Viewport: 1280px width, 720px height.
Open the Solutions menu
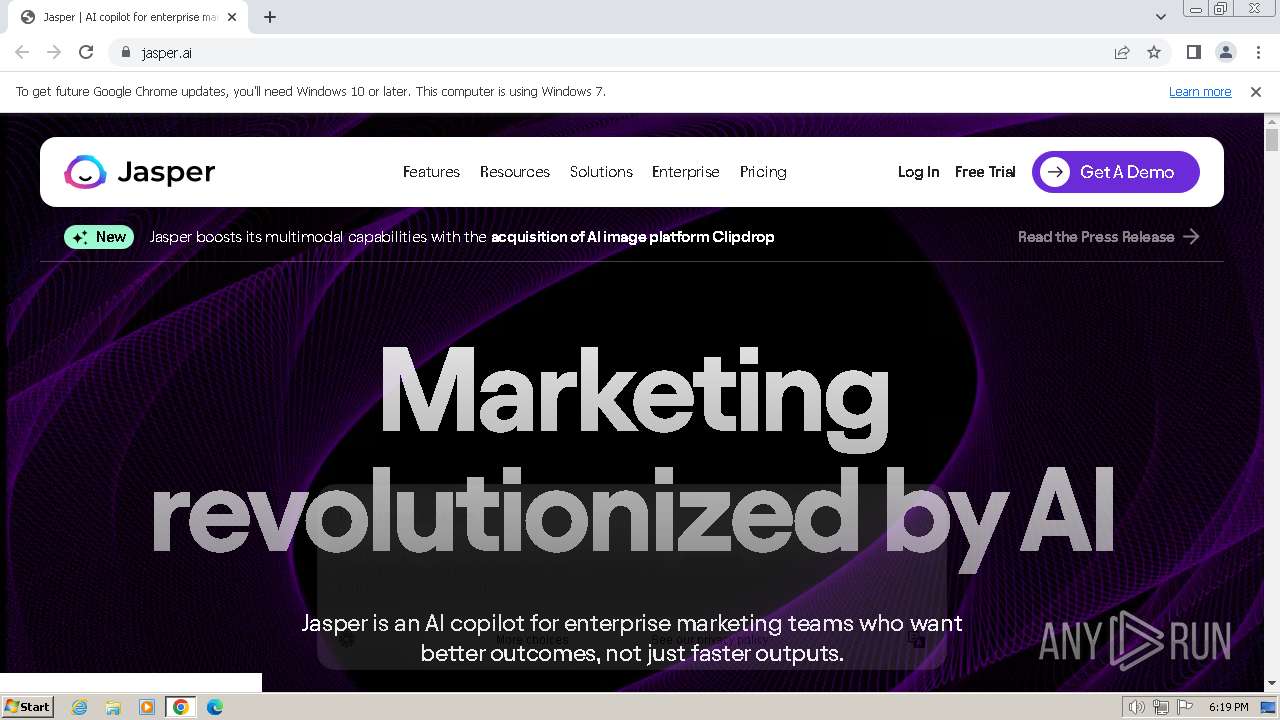pyautogui.click(x=601, y=172)
